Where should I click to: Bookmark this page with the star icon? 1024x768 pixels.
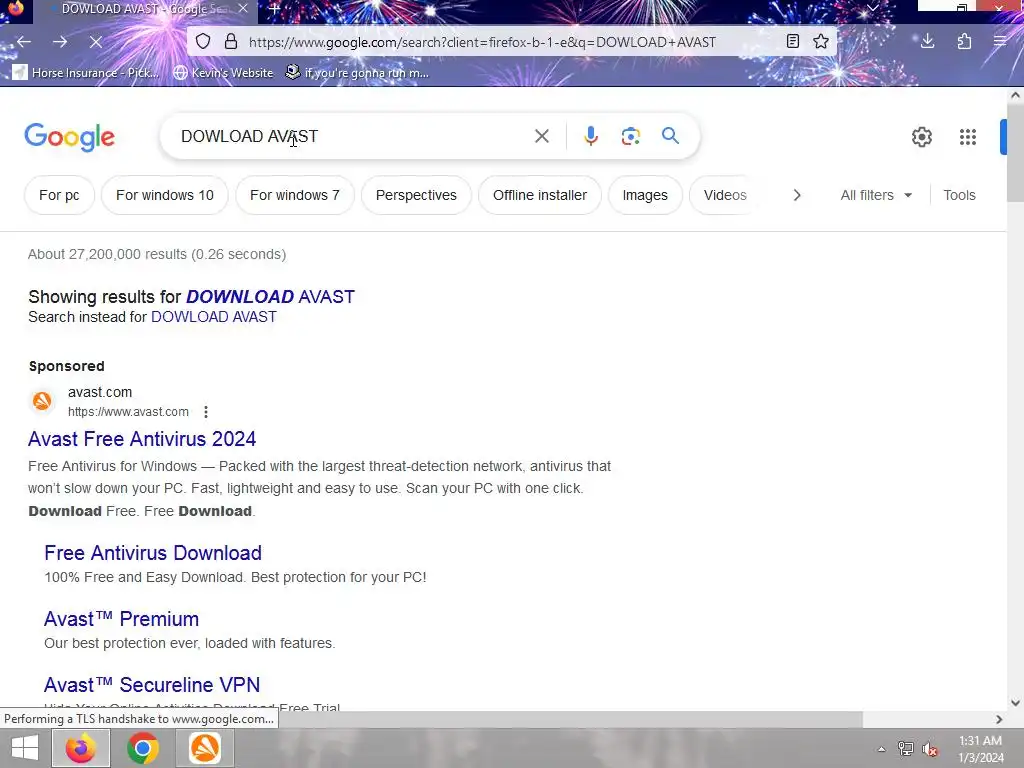coord(821,42)
